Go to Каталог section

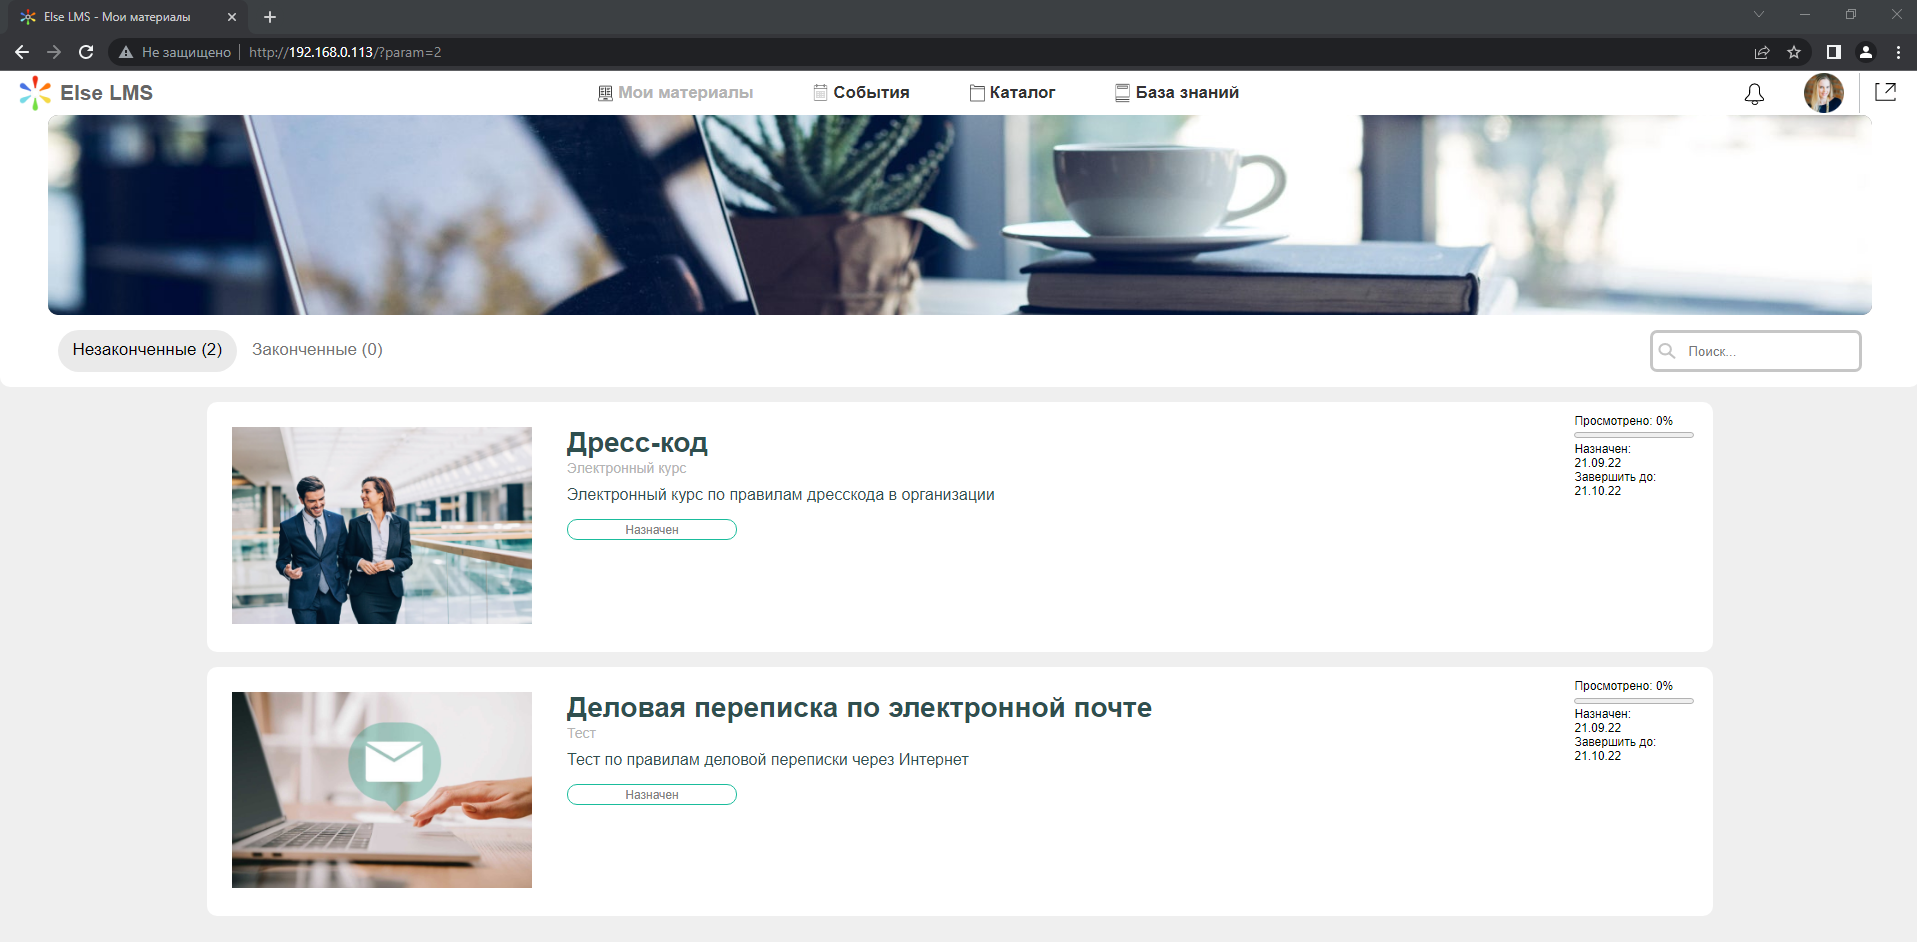(1012, 93)
